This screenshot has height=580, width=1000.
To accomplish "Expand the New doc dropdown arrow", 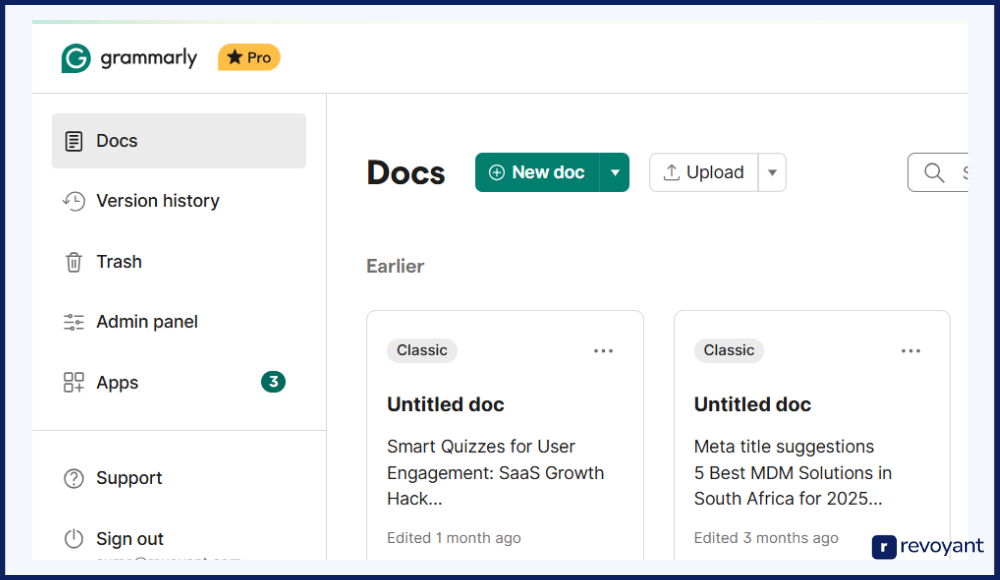I will [615, 172].
